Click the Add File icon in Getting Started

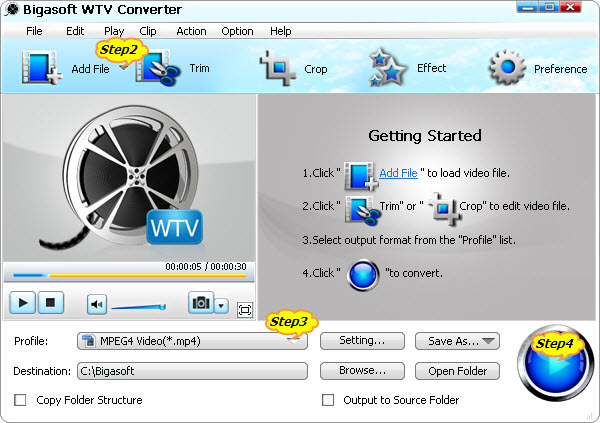pyautogui.click(x=361, y=176)
